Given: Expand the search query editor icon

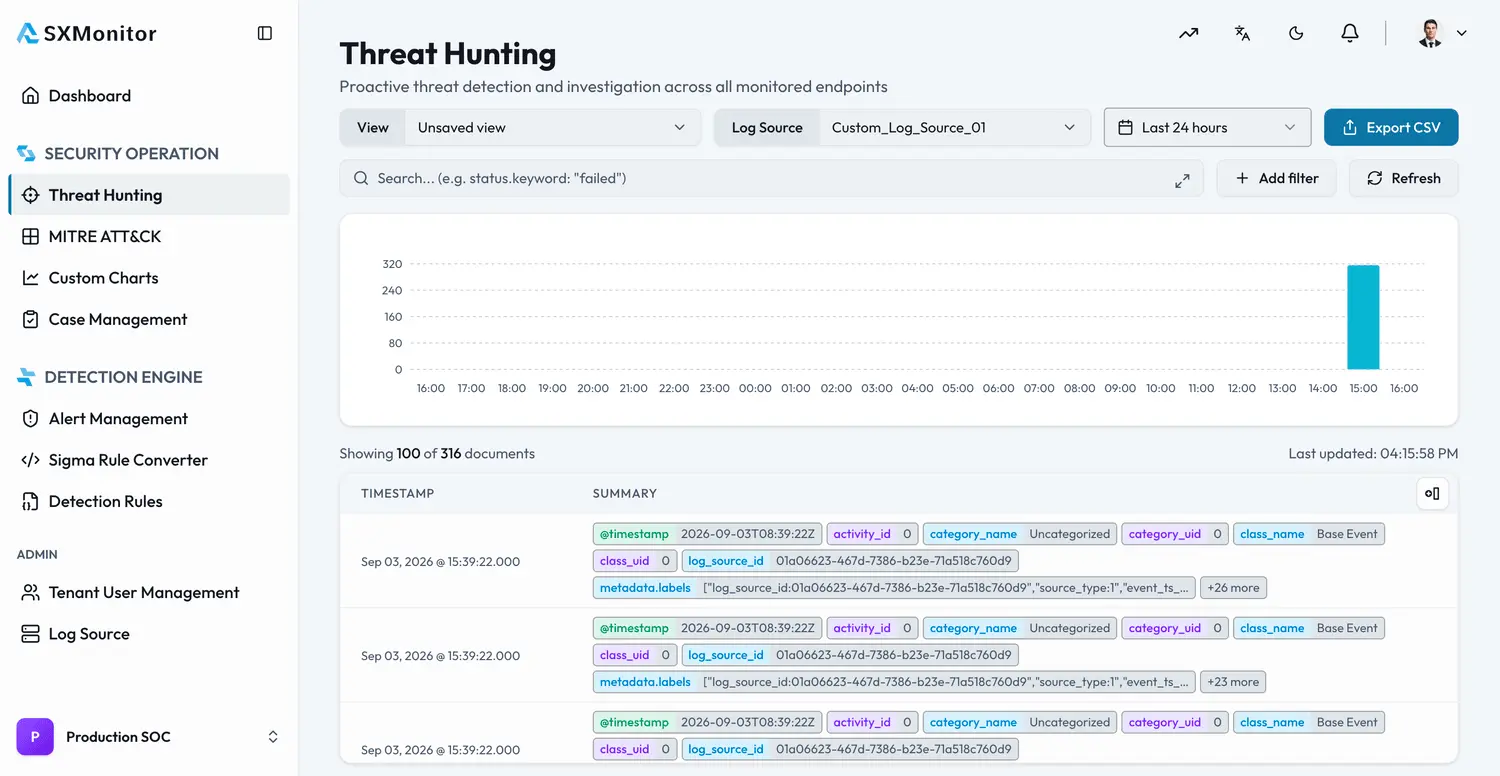Looking at the screenshot, I should pos(1182,179).
